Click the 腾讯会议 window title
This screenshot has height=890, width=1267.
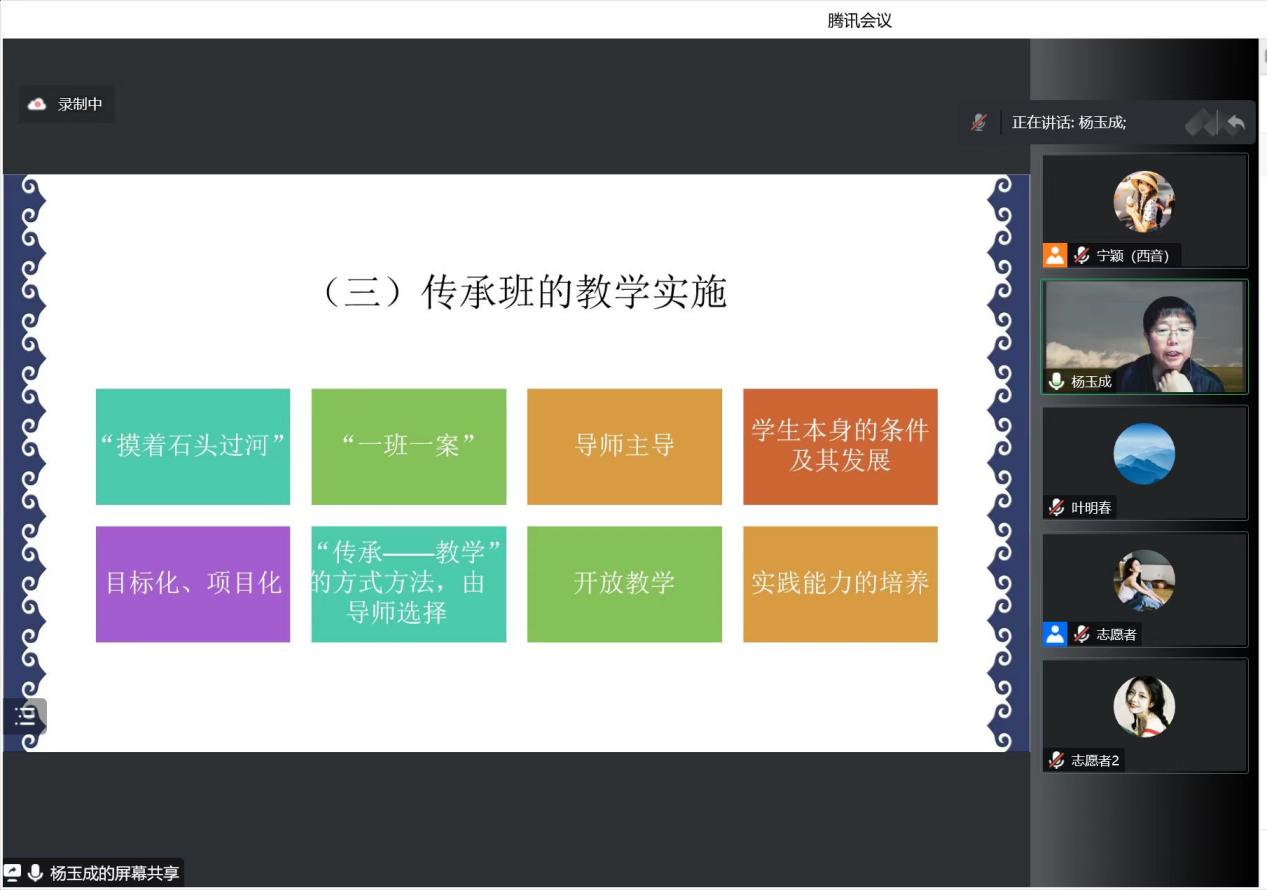pos(860,20)
